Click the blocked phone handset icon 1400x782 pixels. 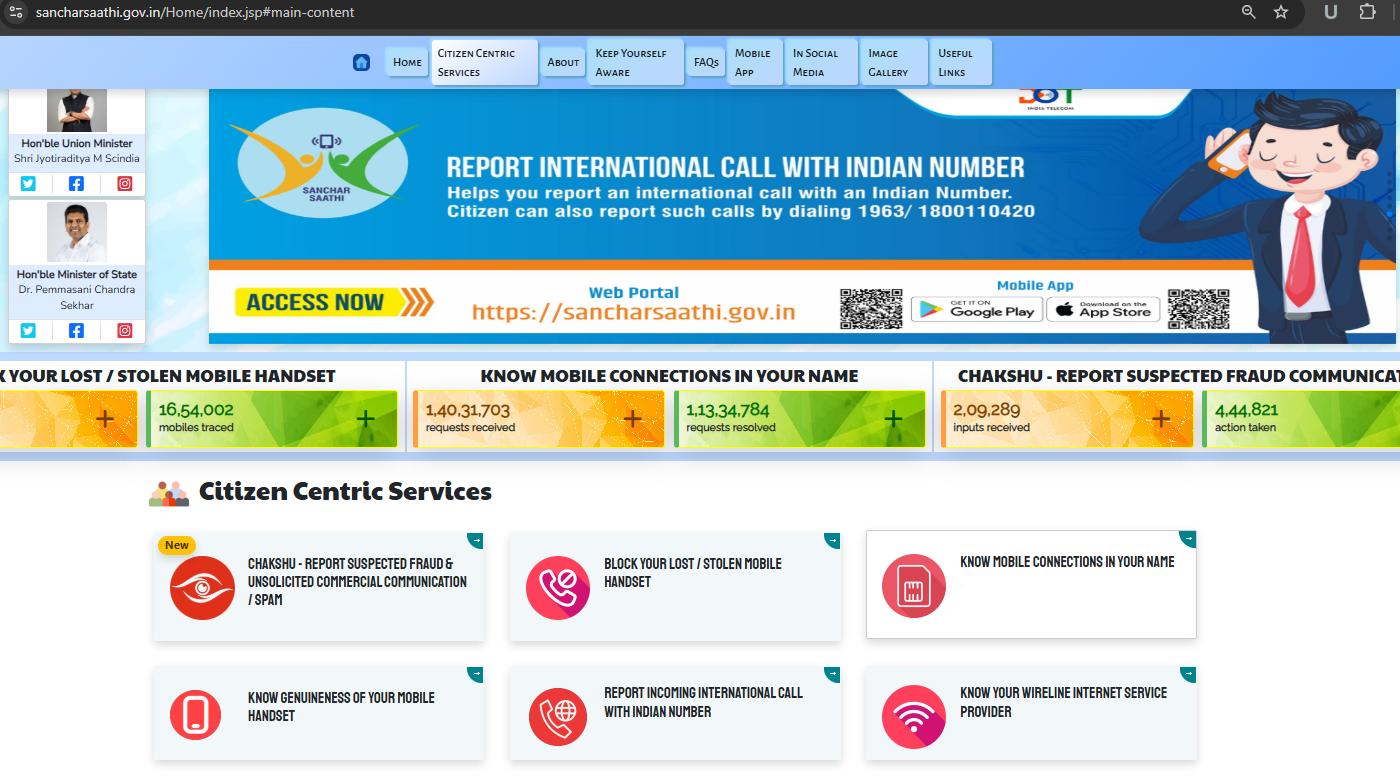(557, 588)
